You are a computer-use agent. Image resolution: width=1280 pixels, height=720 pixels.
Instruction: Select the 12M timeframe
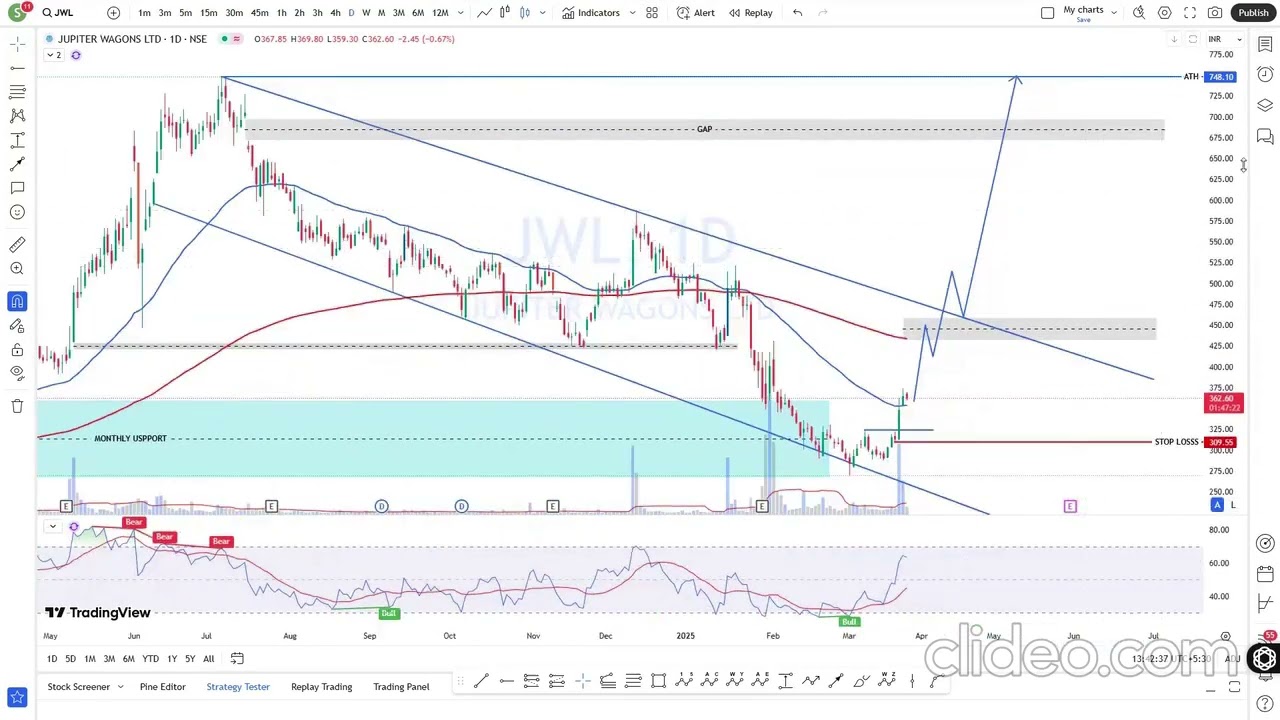pyautogui.click(x=440, y=13)
